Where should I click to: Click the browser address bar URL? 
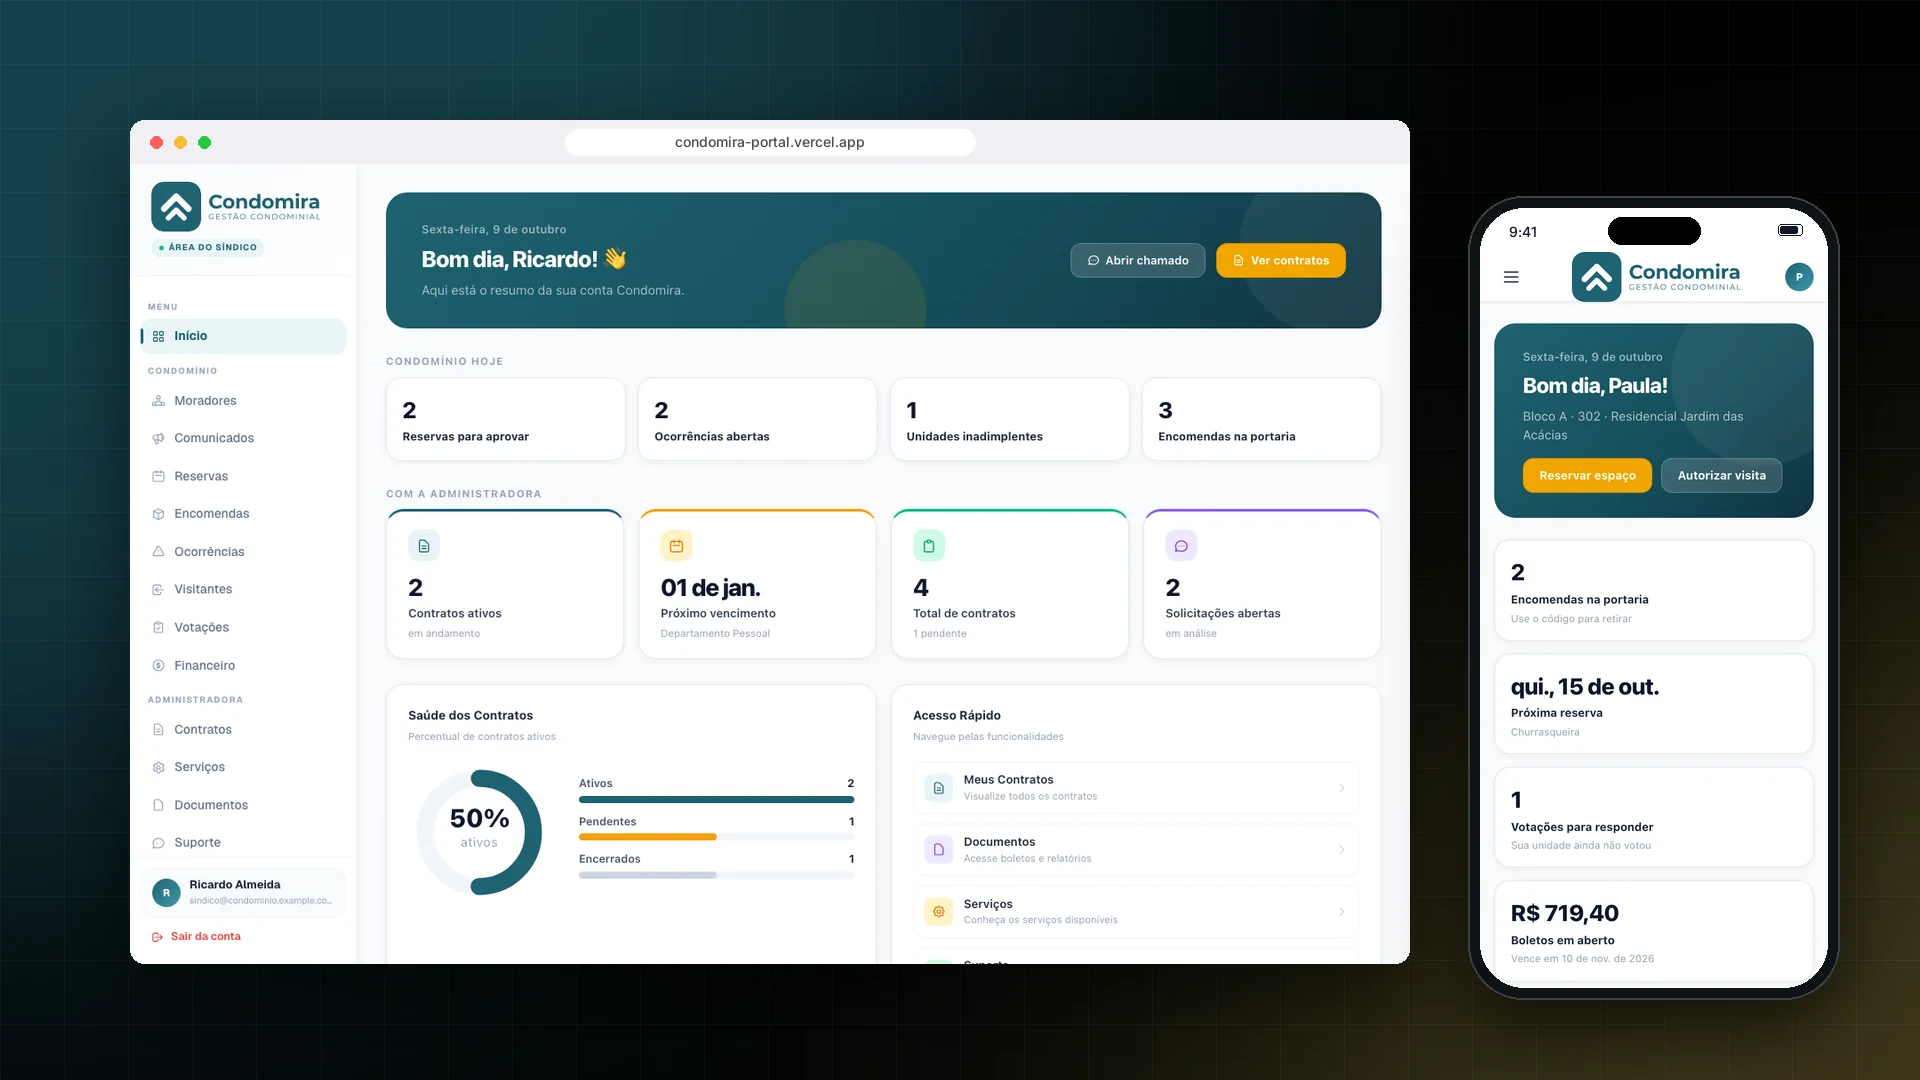770,142
